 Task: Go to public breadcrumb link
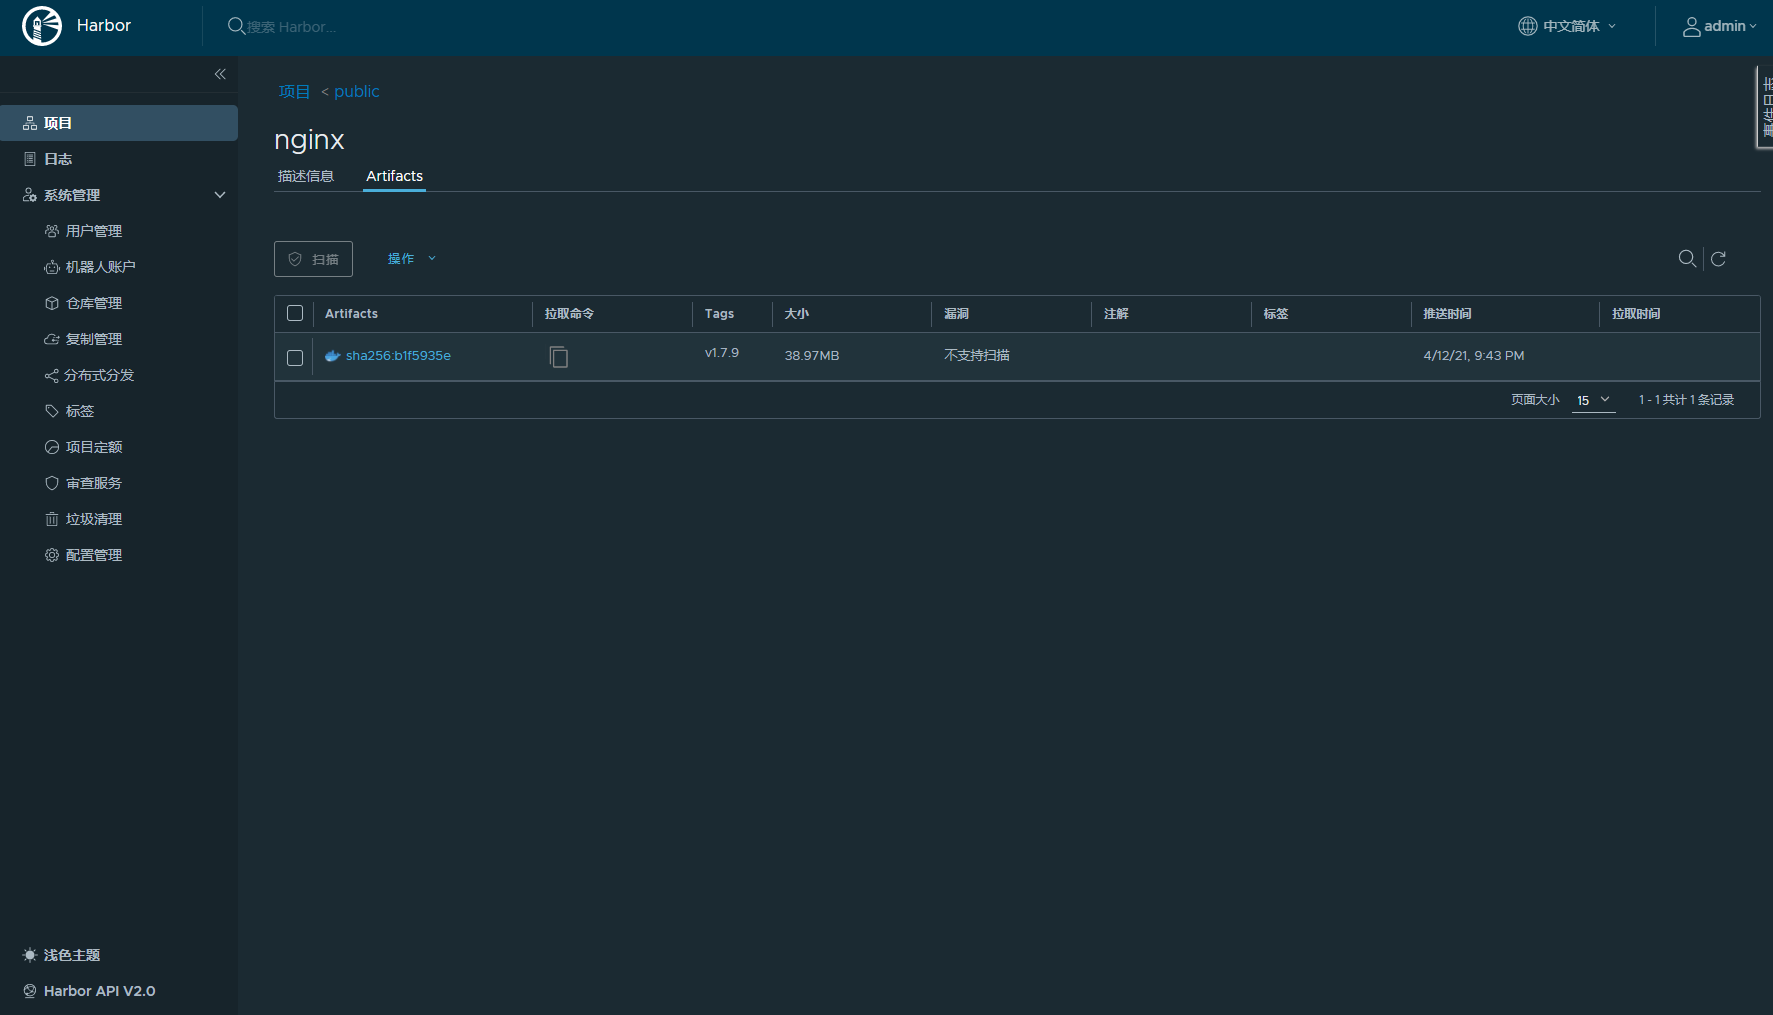pyautogui.click(x=357, y=91)
